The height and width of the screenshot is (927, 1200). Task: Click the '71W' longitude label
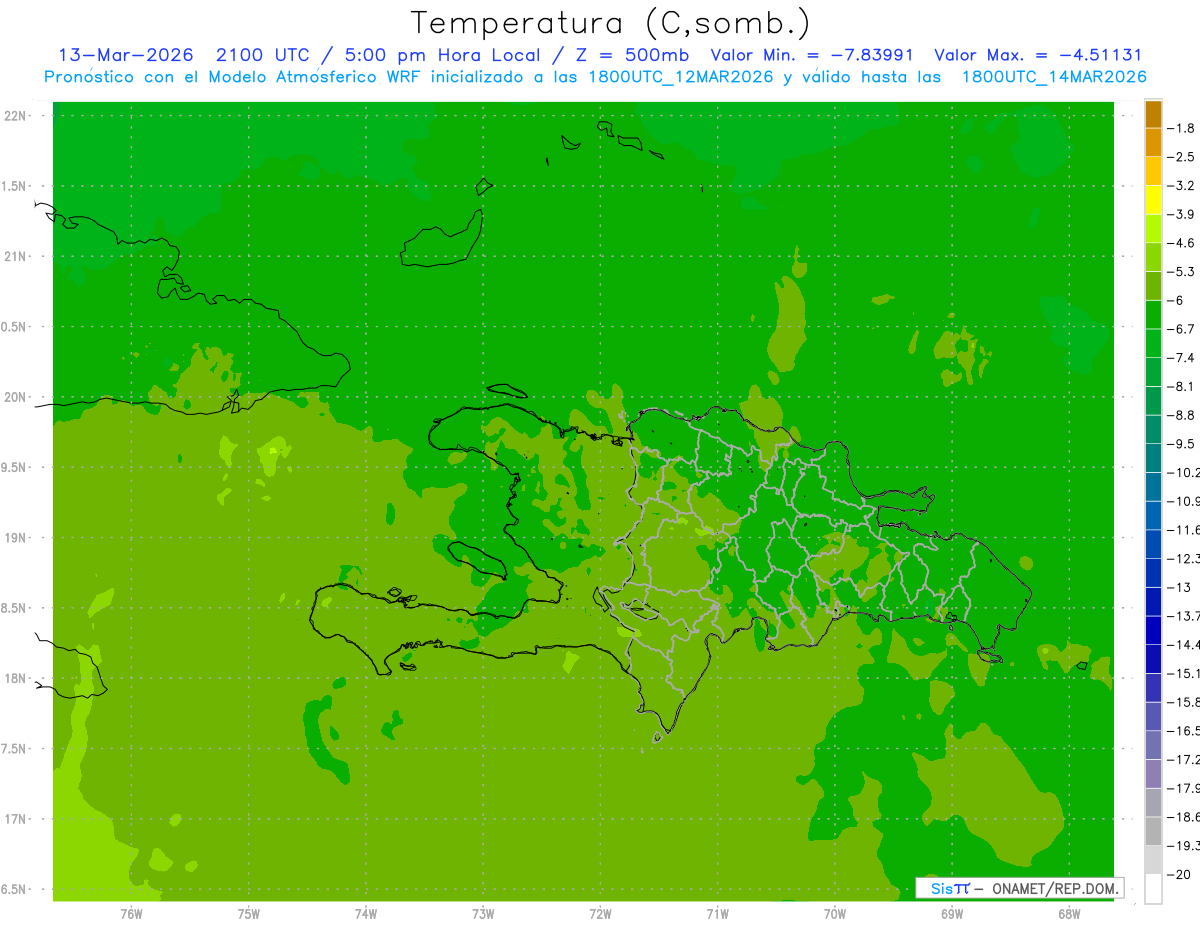(x=717, y=913)
